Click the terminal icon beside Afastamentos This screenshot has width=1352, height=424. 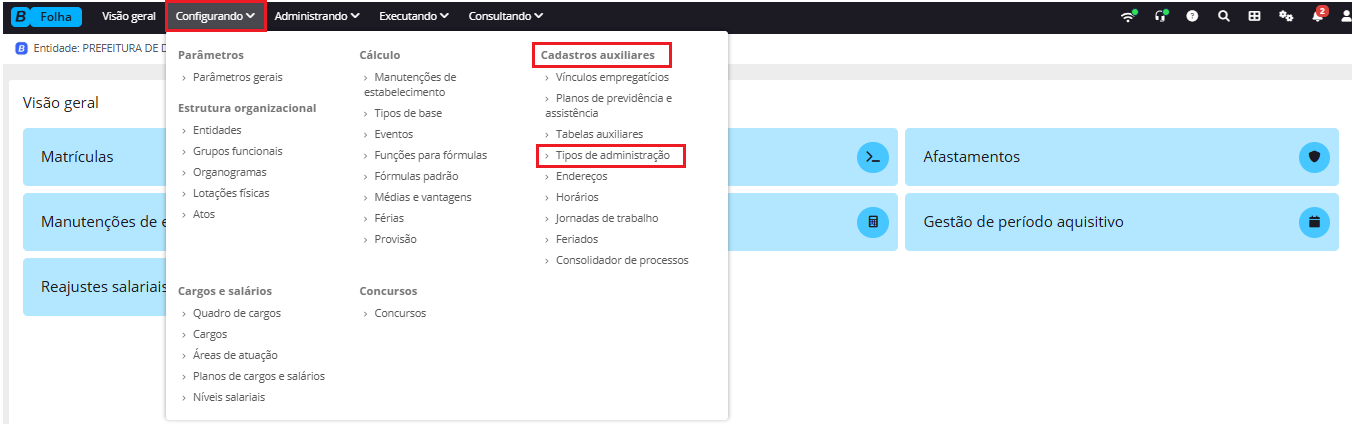[x=873, y=157]
